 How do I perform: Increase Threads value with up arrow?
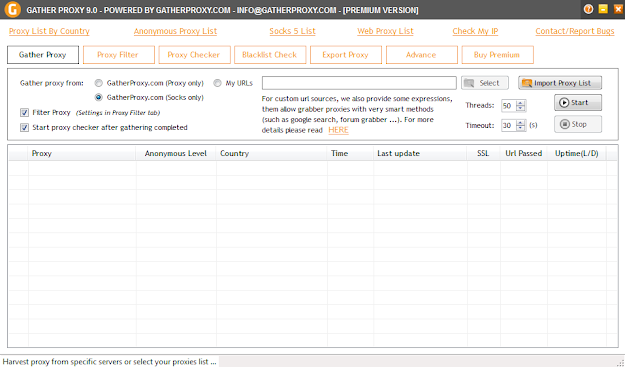(x=521, y=103)
